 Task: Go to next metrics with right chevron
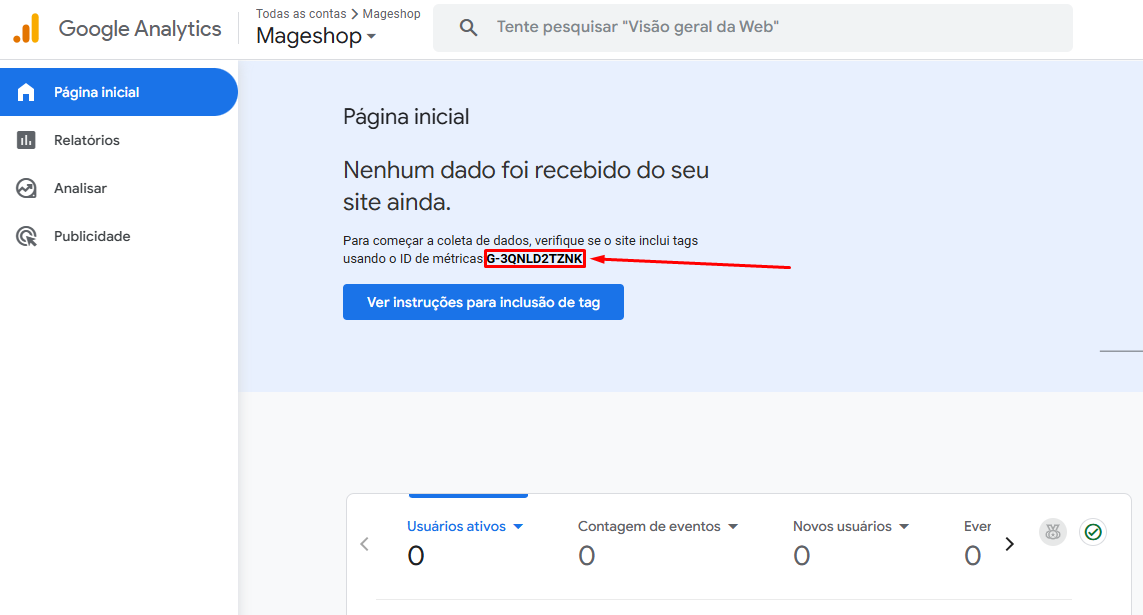tap(1010, 544)
